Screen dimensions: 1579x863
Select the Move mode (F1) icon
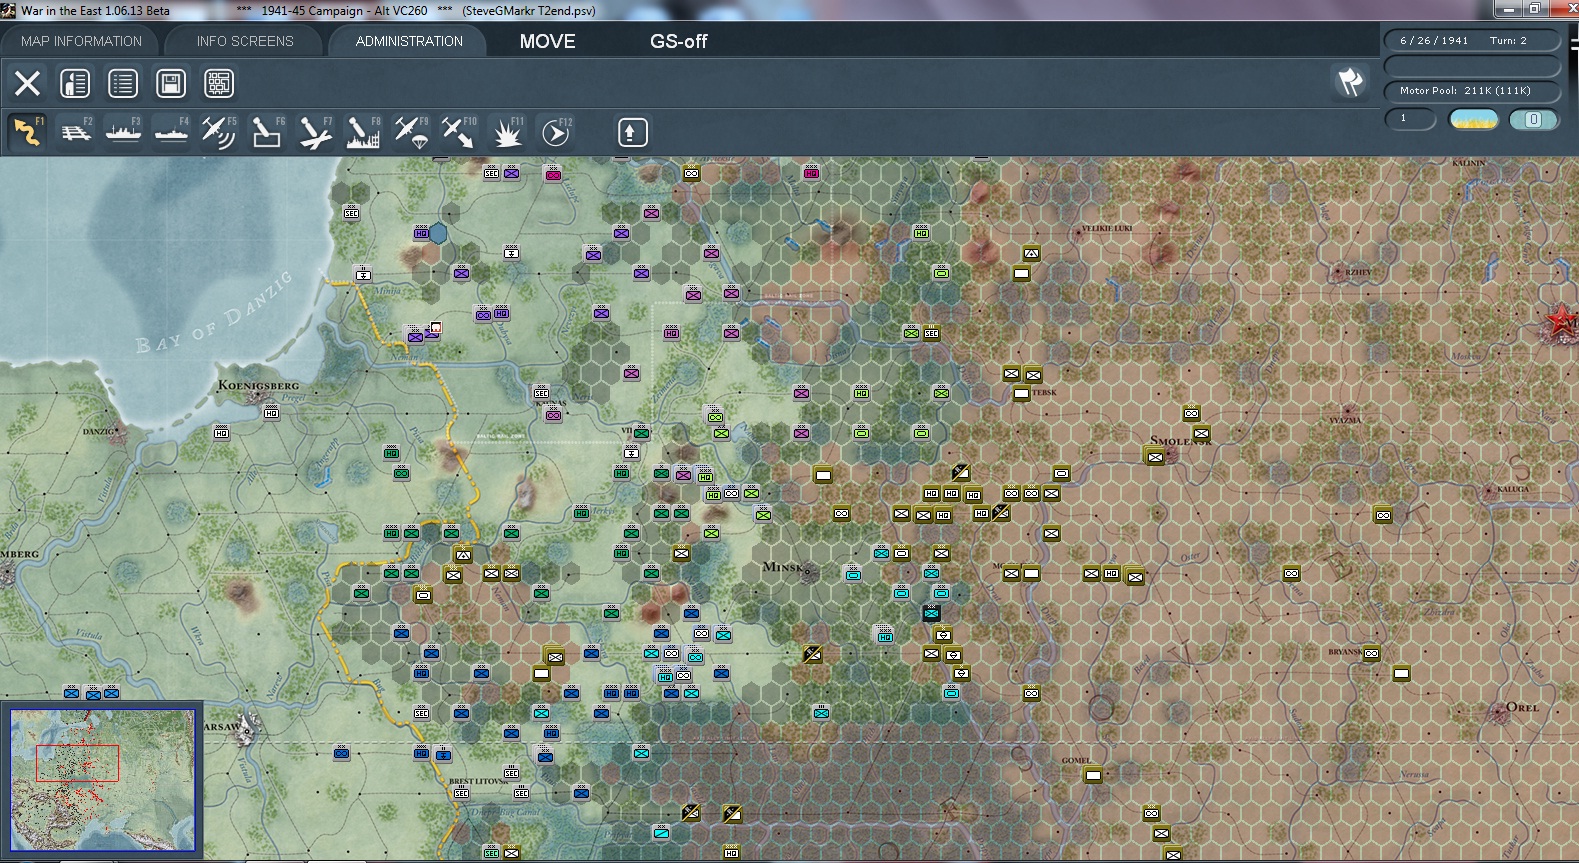[27, 132]
